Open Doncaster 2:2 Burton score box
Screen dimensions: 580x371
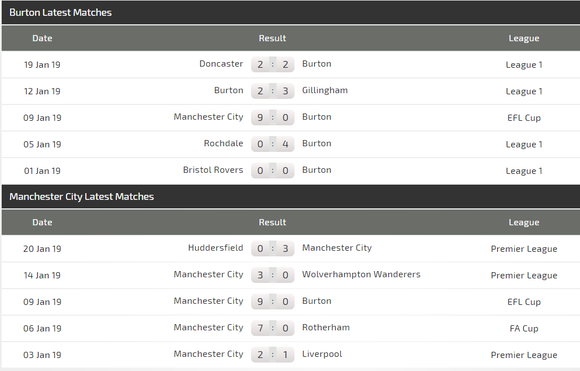tap(273, 64)
